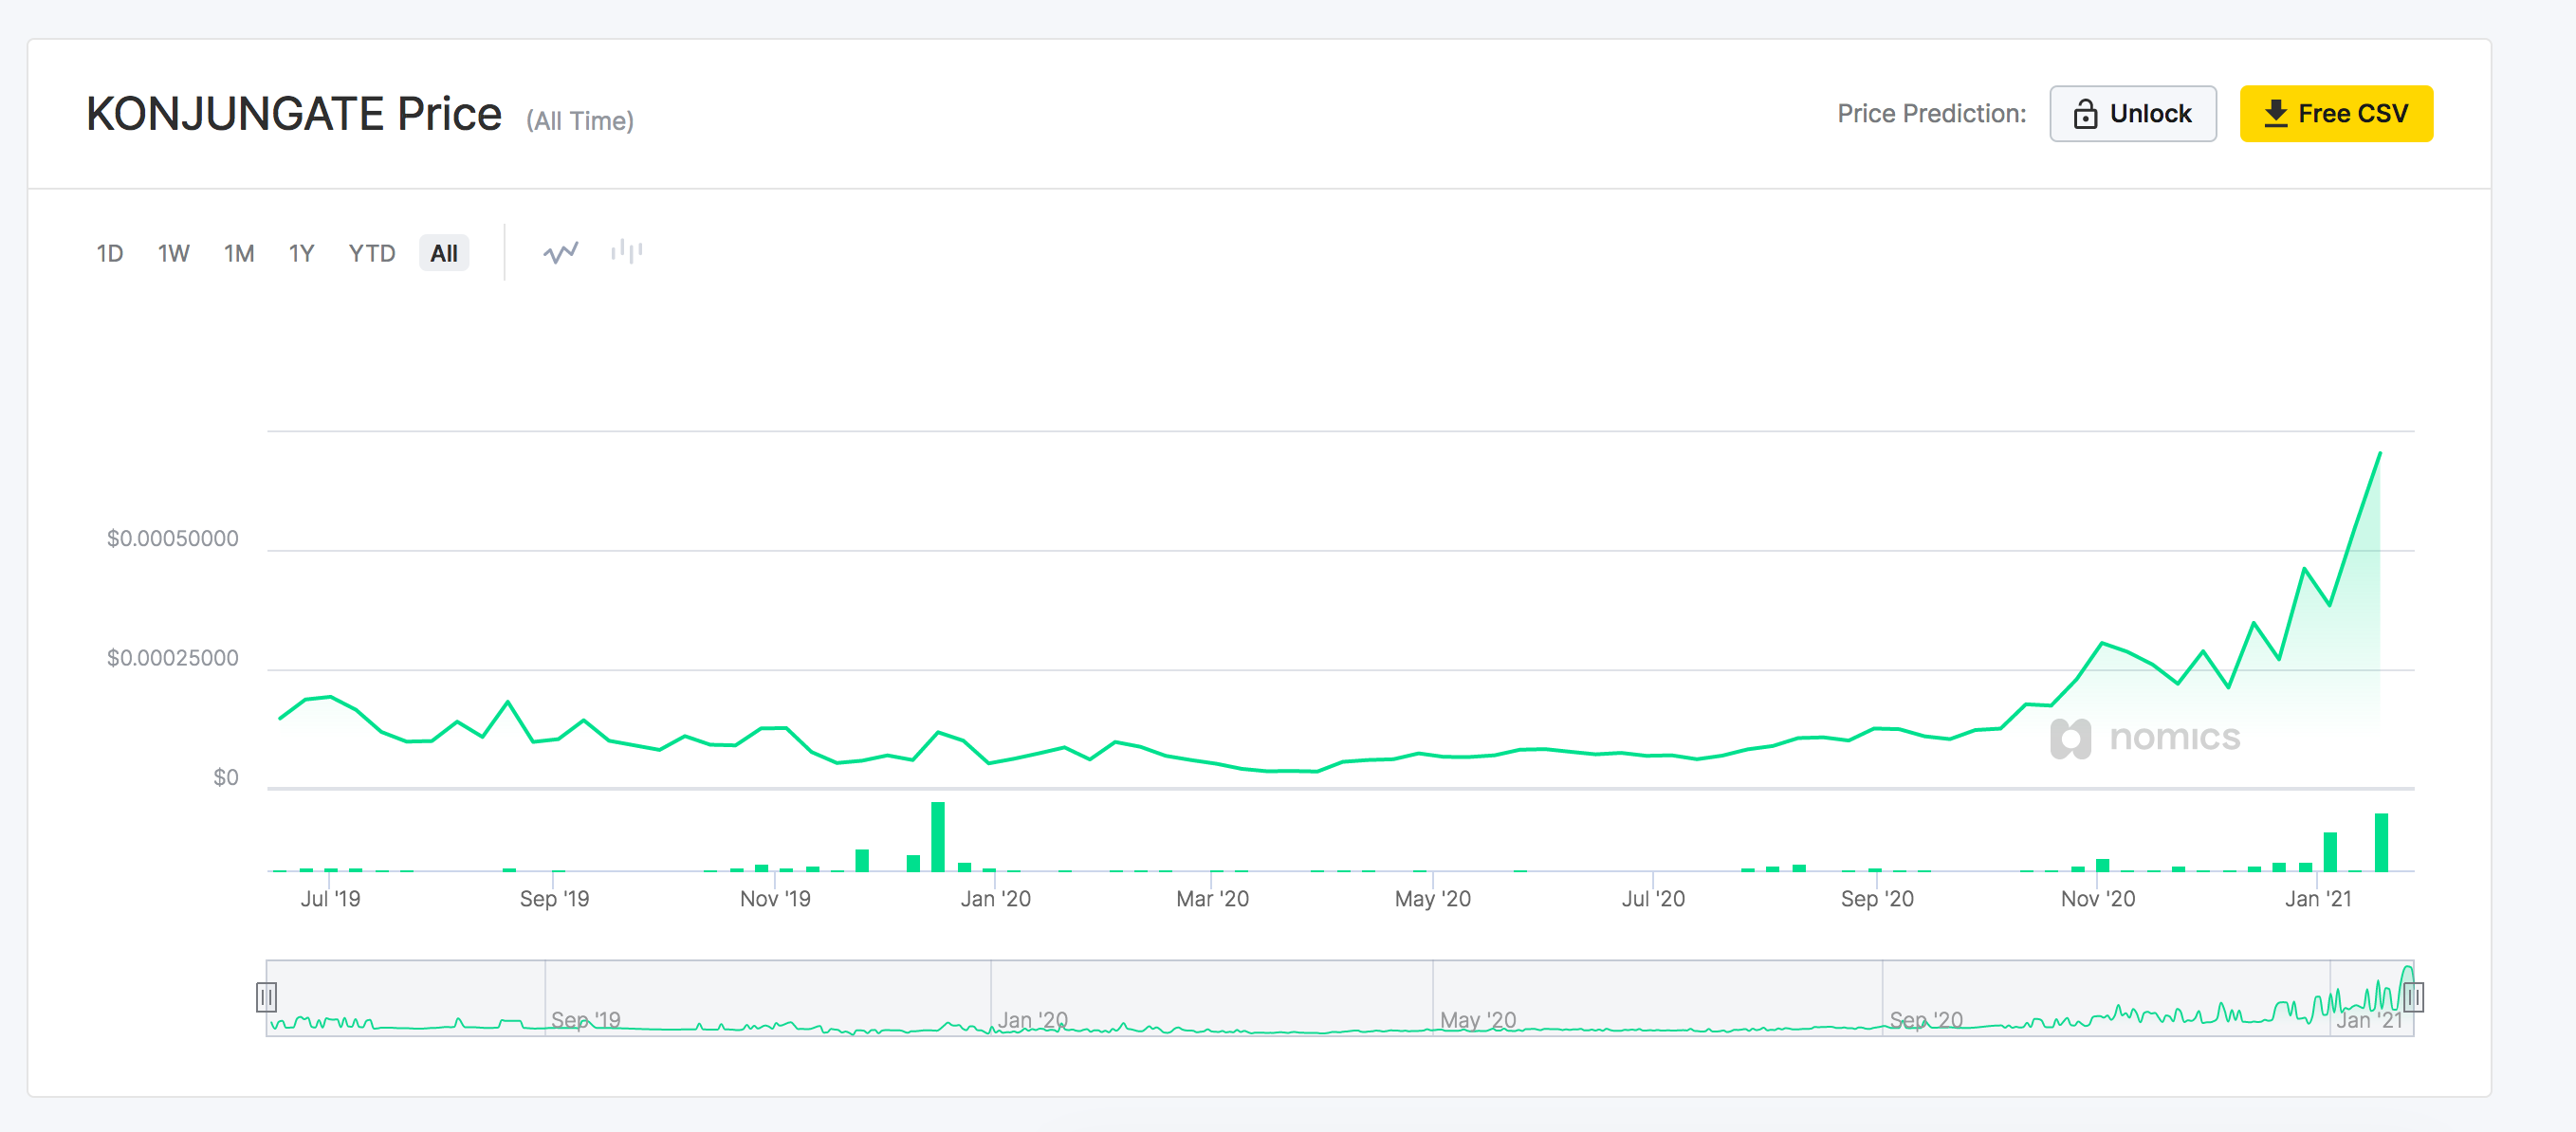Click the last volume bar after Jan '21

click(2381, 843)
